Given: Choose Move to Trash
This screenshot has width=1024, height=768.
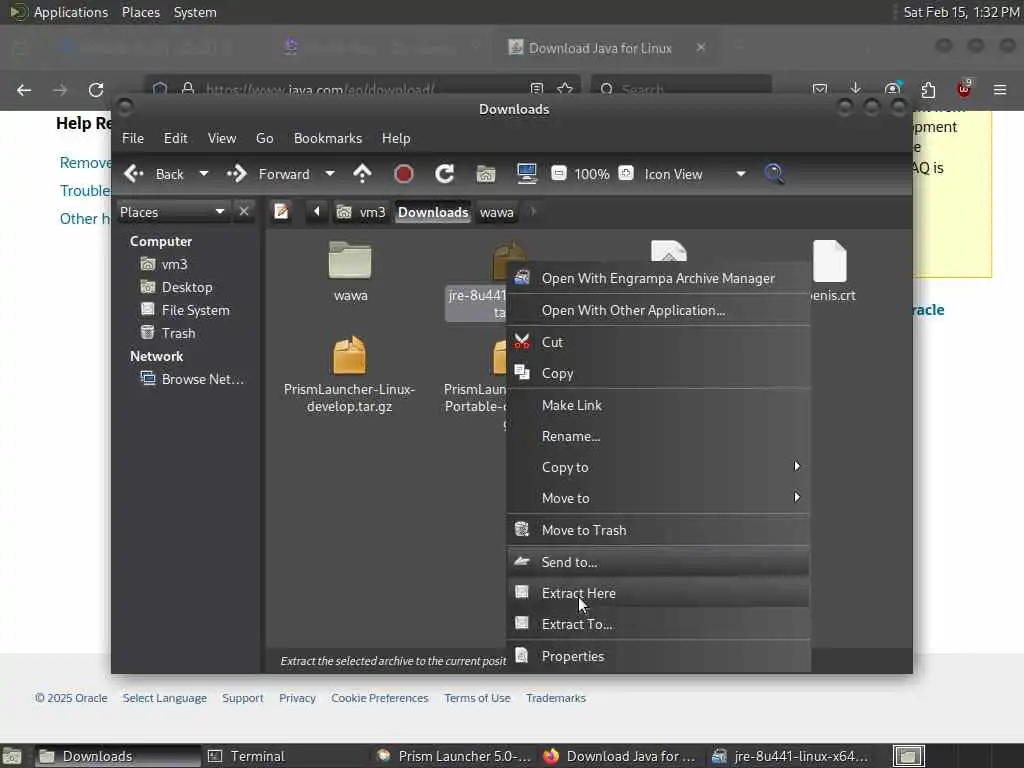Looking at the screenshot, I should (x=658, y=530).
